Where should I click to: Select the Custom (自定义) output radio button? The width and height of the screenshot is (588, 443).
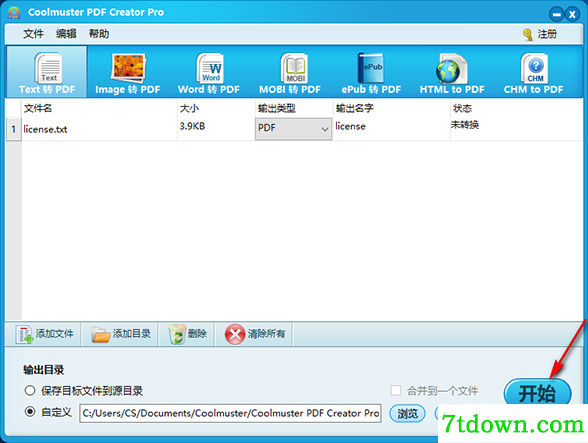tap(30, 412)
